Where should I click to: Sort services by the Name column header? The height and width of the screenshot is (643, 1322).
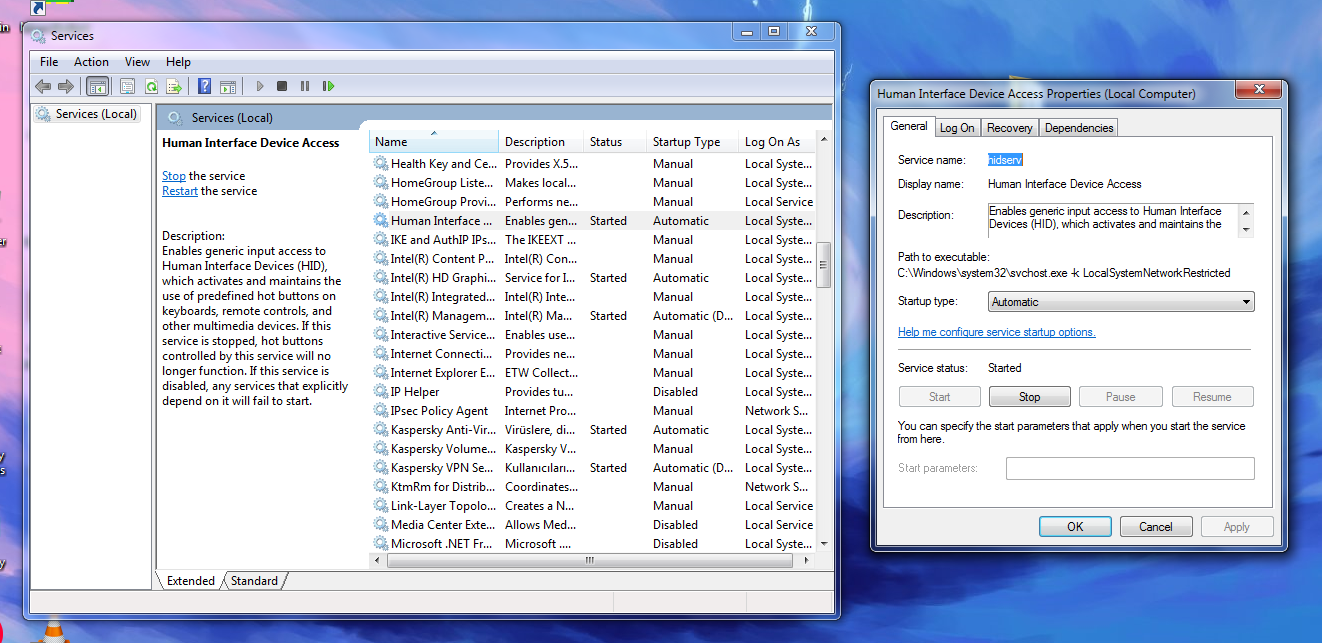click(x=433, y=141)
